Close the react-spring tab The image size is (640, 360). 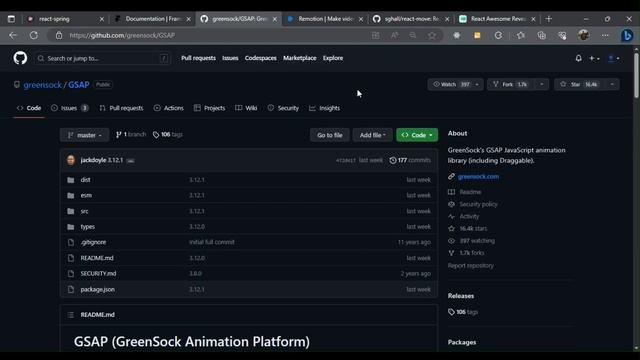click(102, 19)
